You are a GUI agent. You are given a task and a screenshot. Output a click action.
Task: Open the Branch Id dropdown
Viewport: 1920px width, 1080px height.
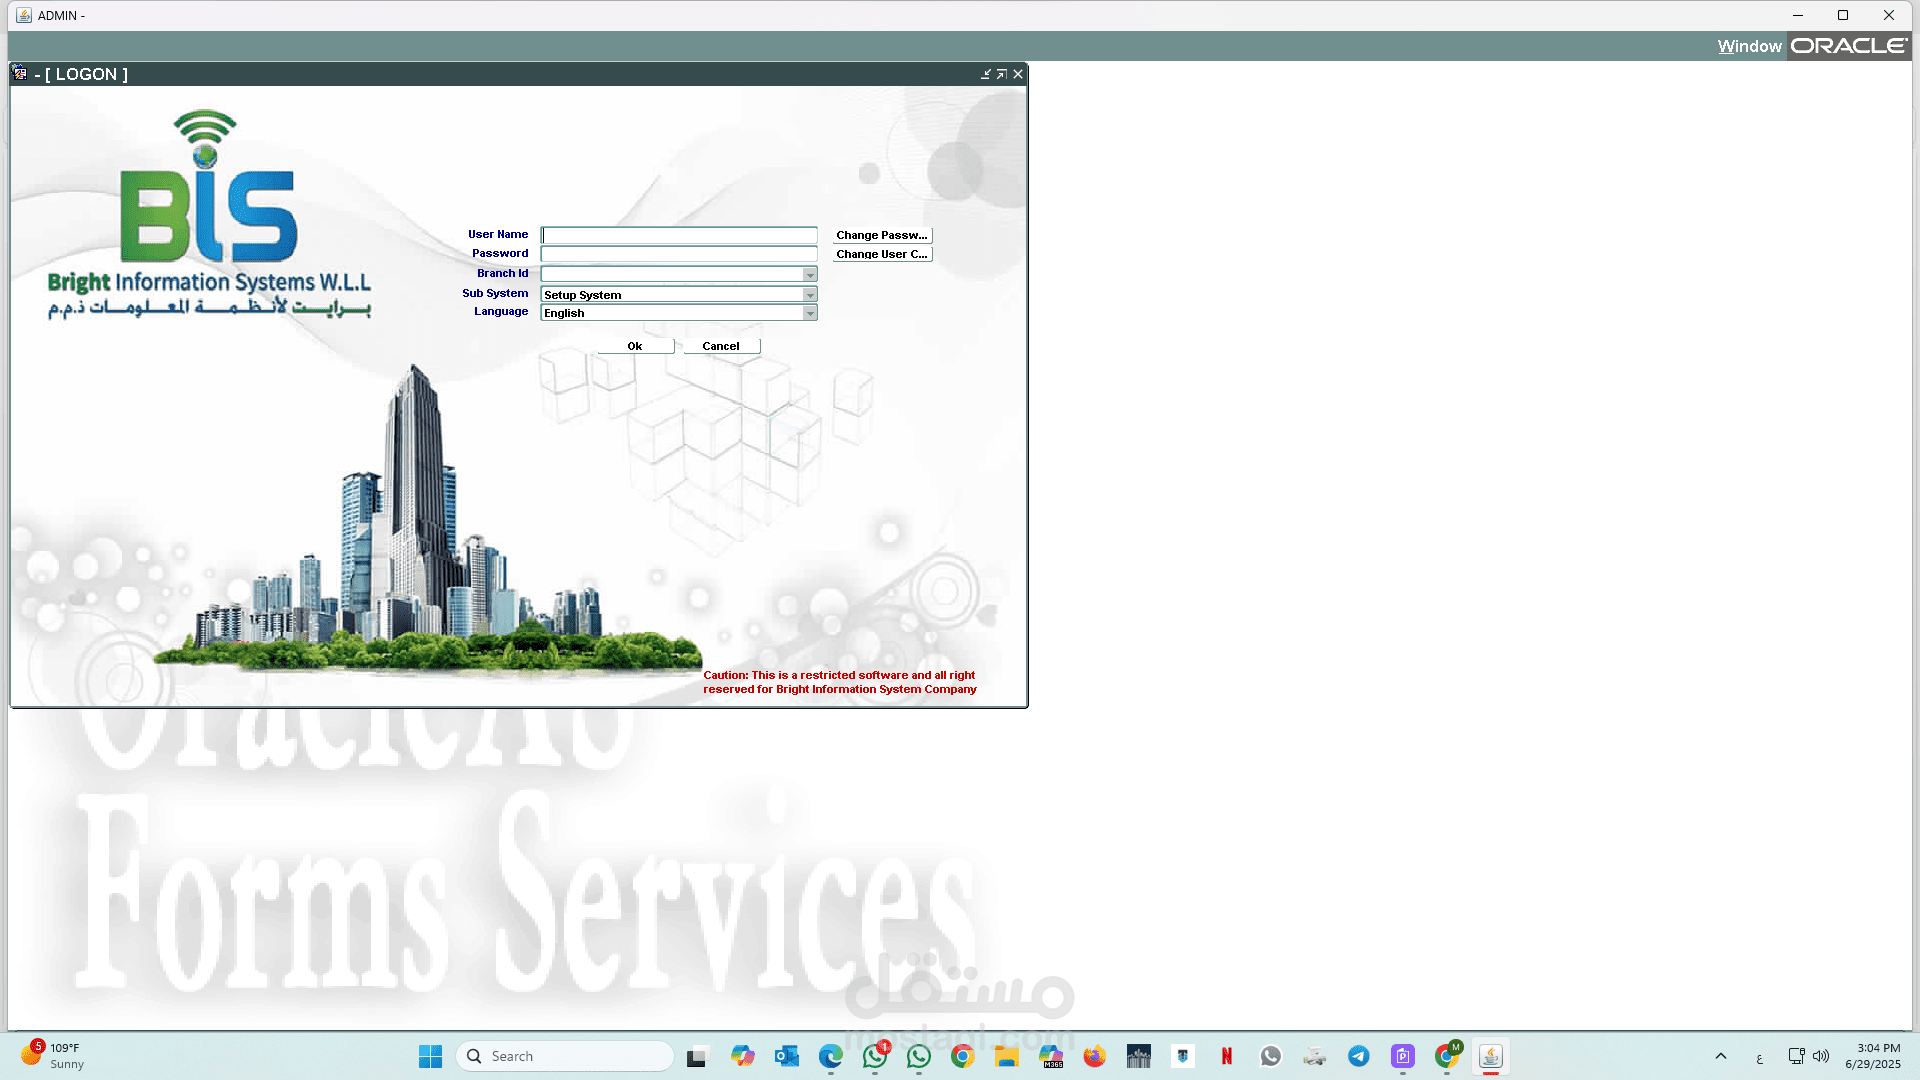(x=810, y=274)
